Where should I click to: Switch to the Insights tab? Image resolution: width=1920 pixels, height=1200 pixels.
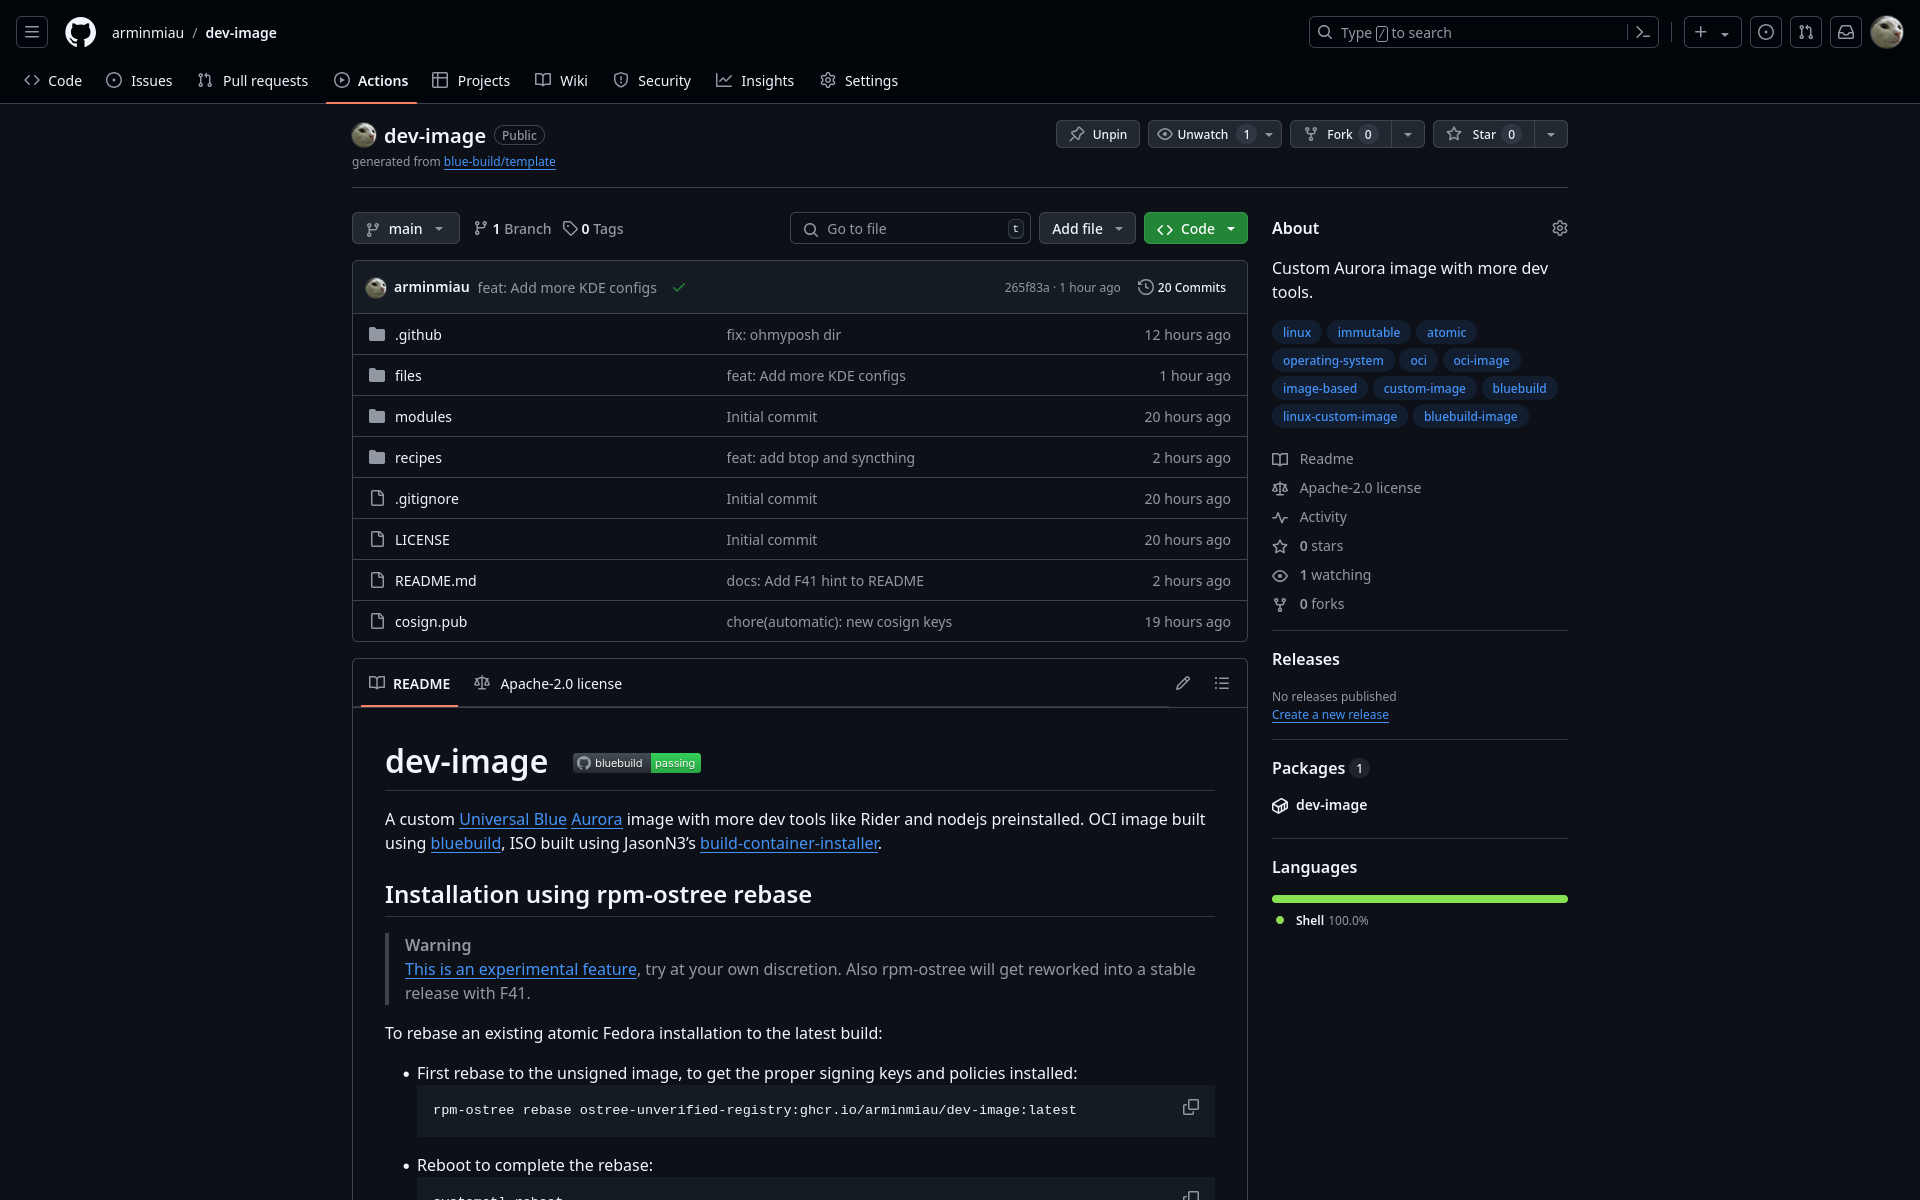[x=755, y=80]
